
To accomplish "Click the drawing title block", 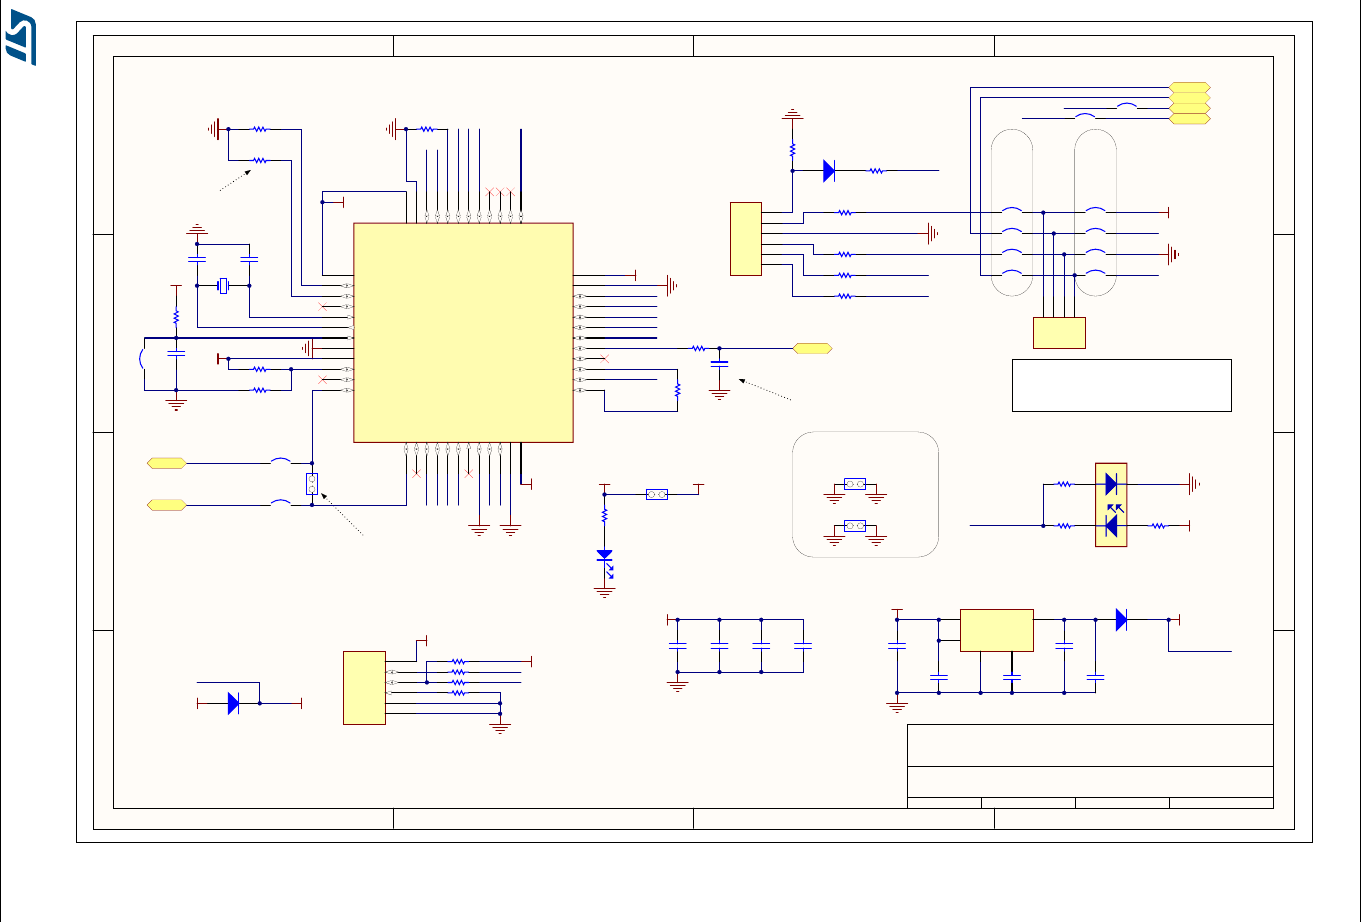I will coord(1090,766).
